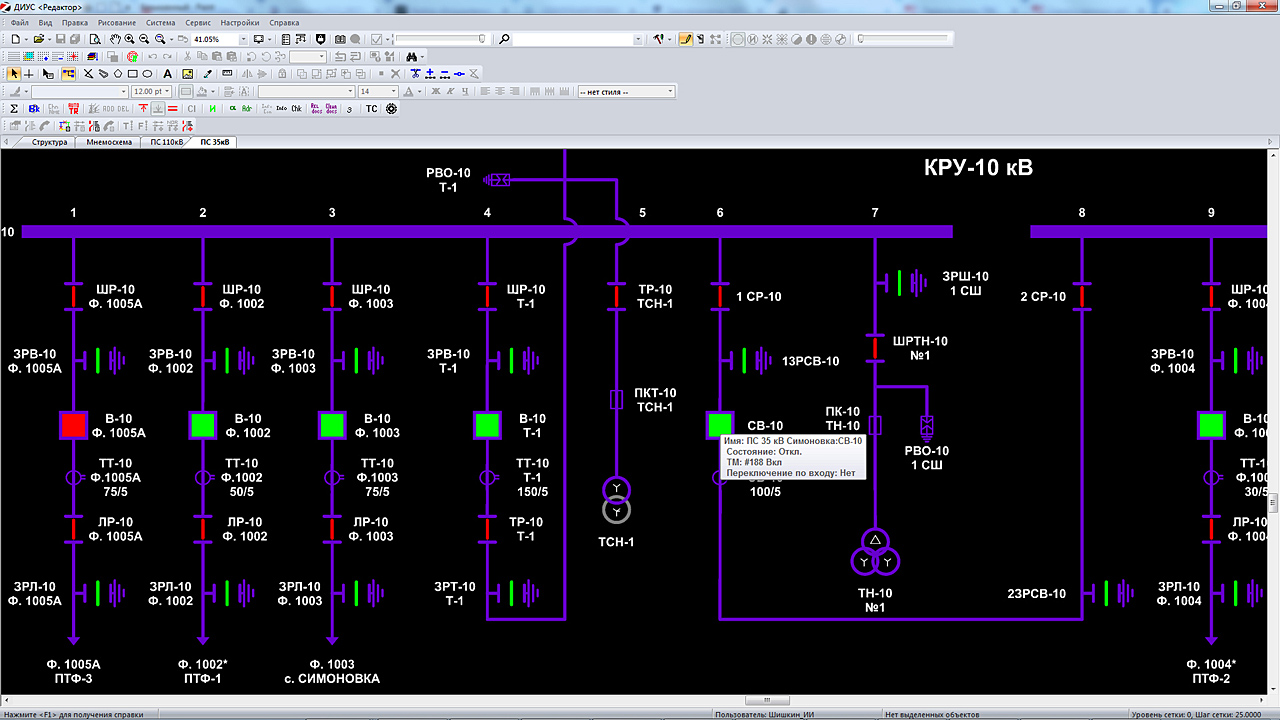Image resolution: width=1280 pixels, height=720 pixels.
Task: Open the new document icon
Action: tap(14, 39)
